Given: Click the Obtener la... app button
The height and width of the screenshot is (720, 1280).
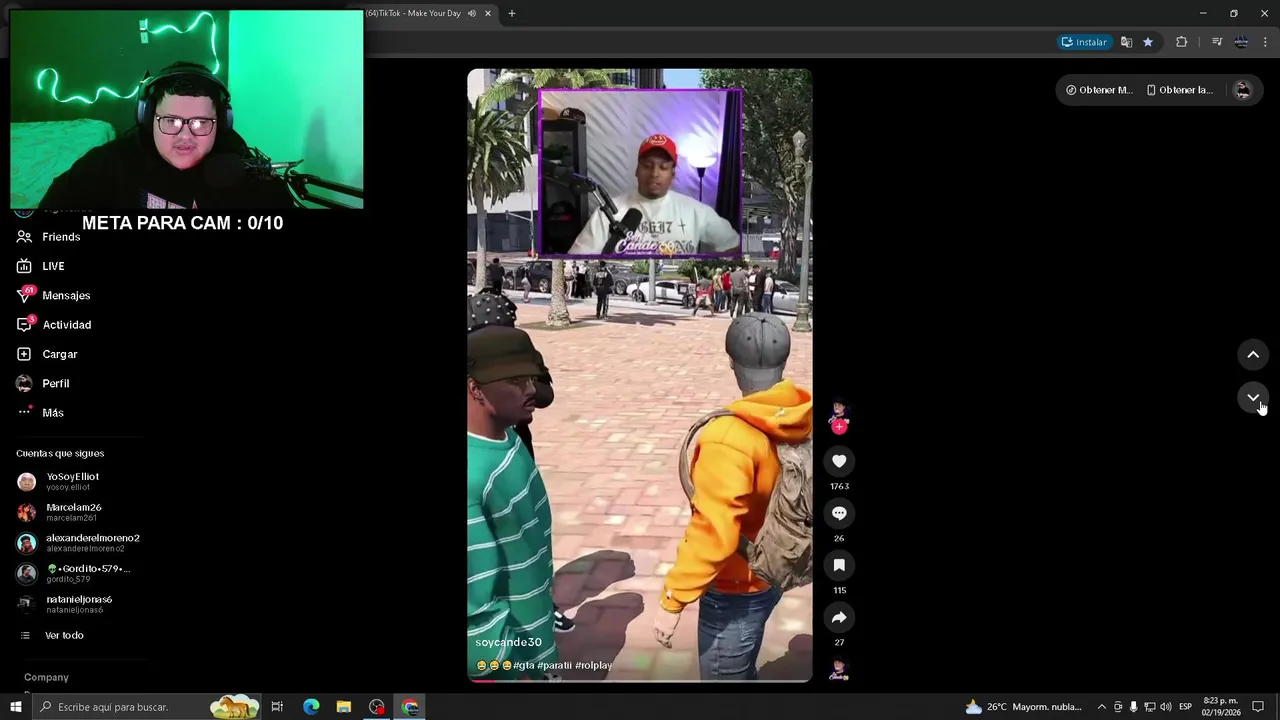Looking at the screenshot, I should pos(1179,90).
